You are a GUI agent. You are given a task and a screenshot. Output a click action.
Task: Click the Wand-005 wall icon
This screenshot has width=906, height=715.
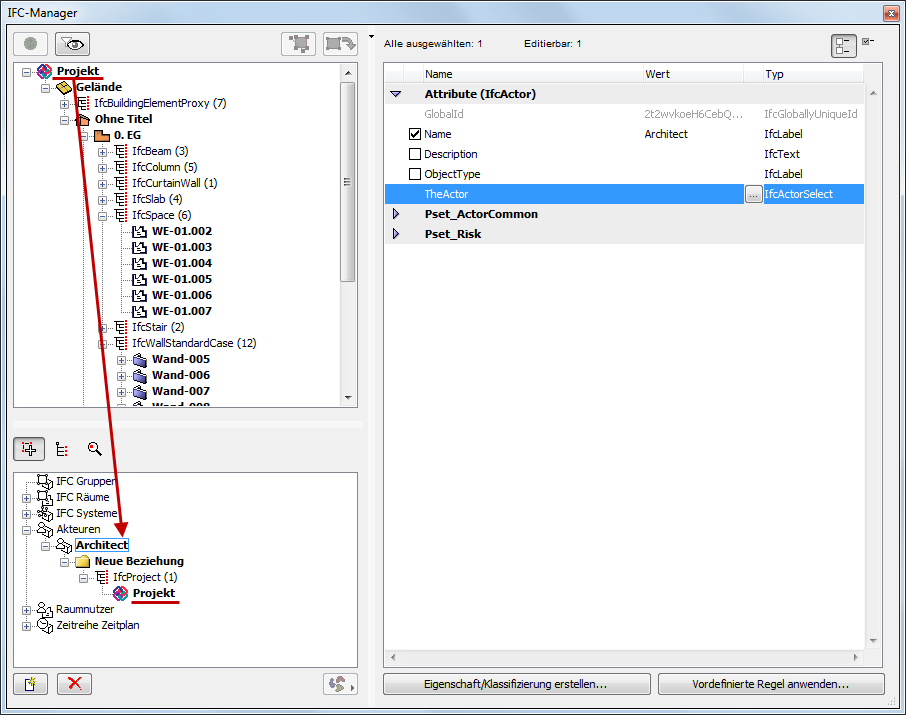140,360
